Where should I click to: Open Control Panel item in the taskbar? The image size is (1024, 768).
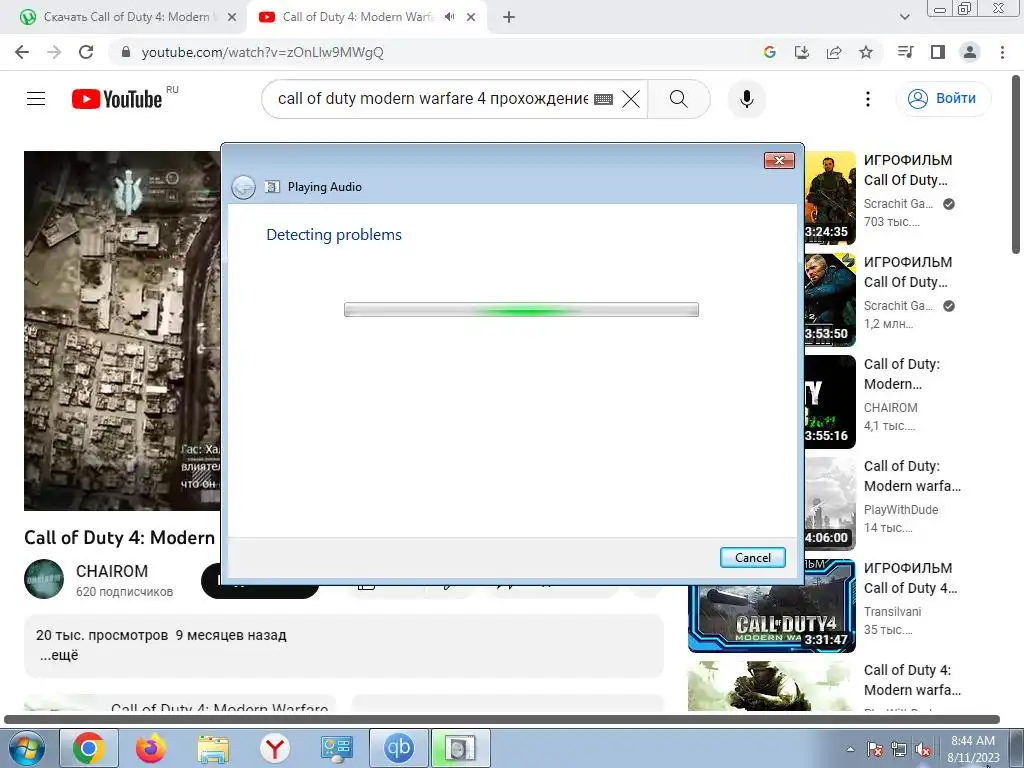click(337, 748)
